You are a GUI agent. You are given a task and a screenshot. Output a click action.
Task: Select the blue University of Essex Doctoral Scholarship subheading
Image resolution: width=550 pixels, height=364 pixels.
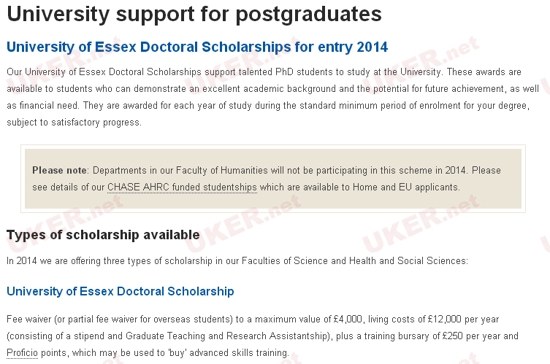[120, 291]
